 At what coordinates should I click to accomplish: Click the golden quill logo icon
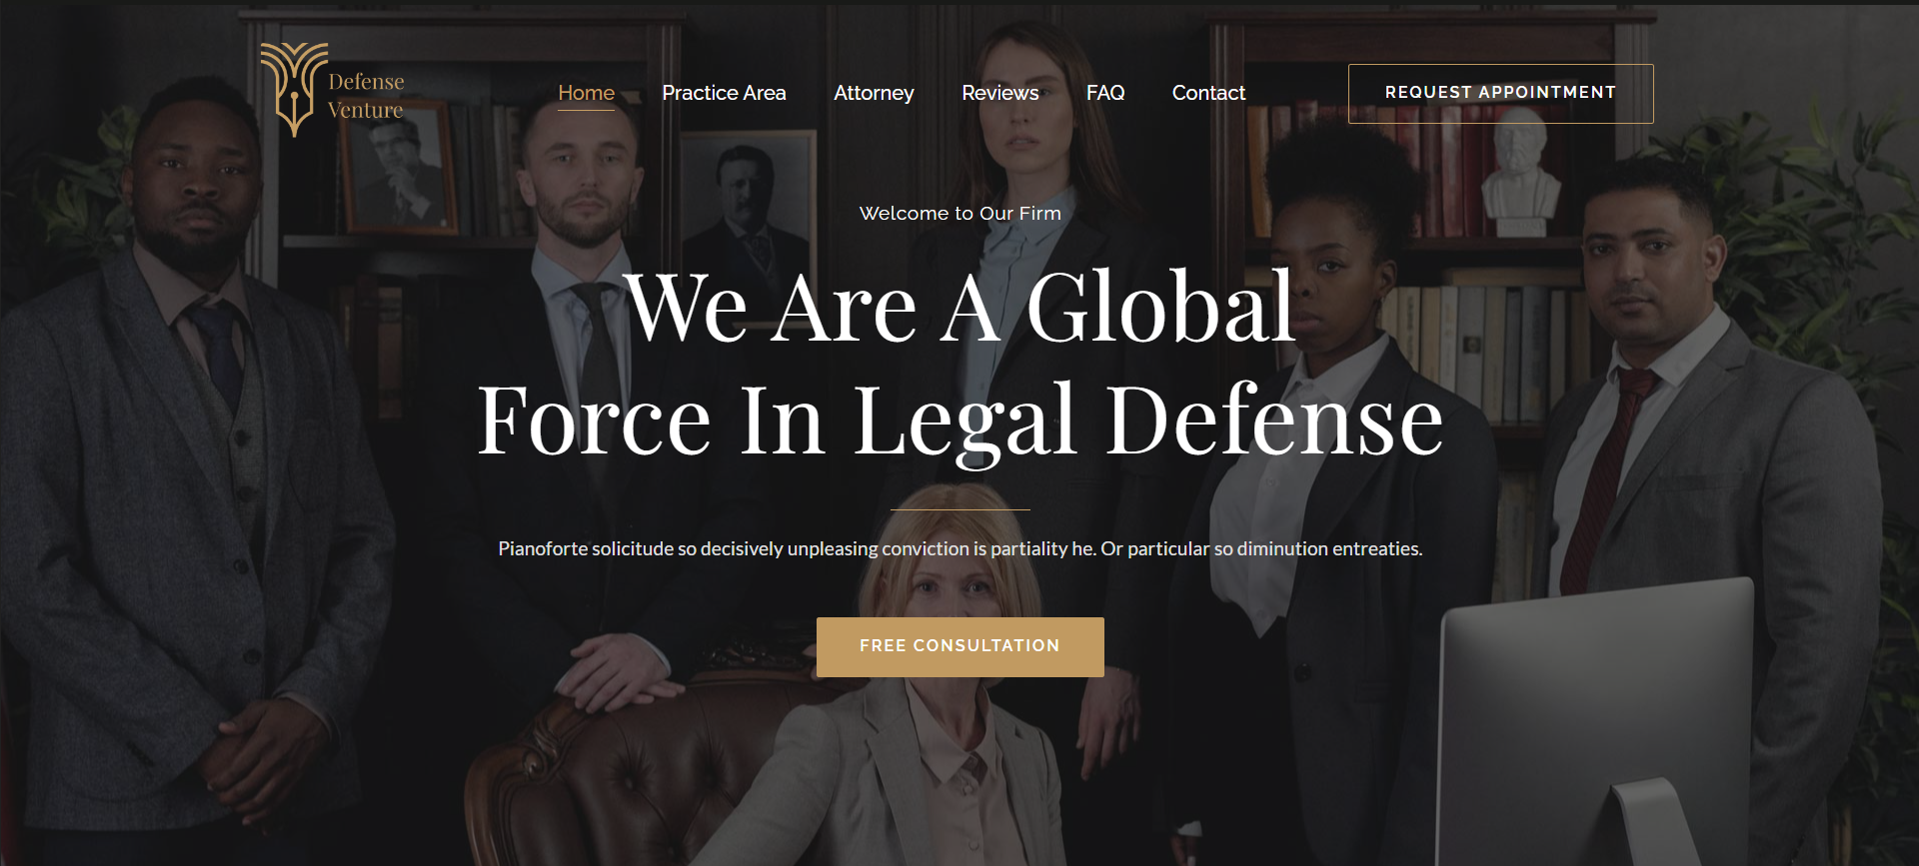pyautogui.click(x=293, y=90)
